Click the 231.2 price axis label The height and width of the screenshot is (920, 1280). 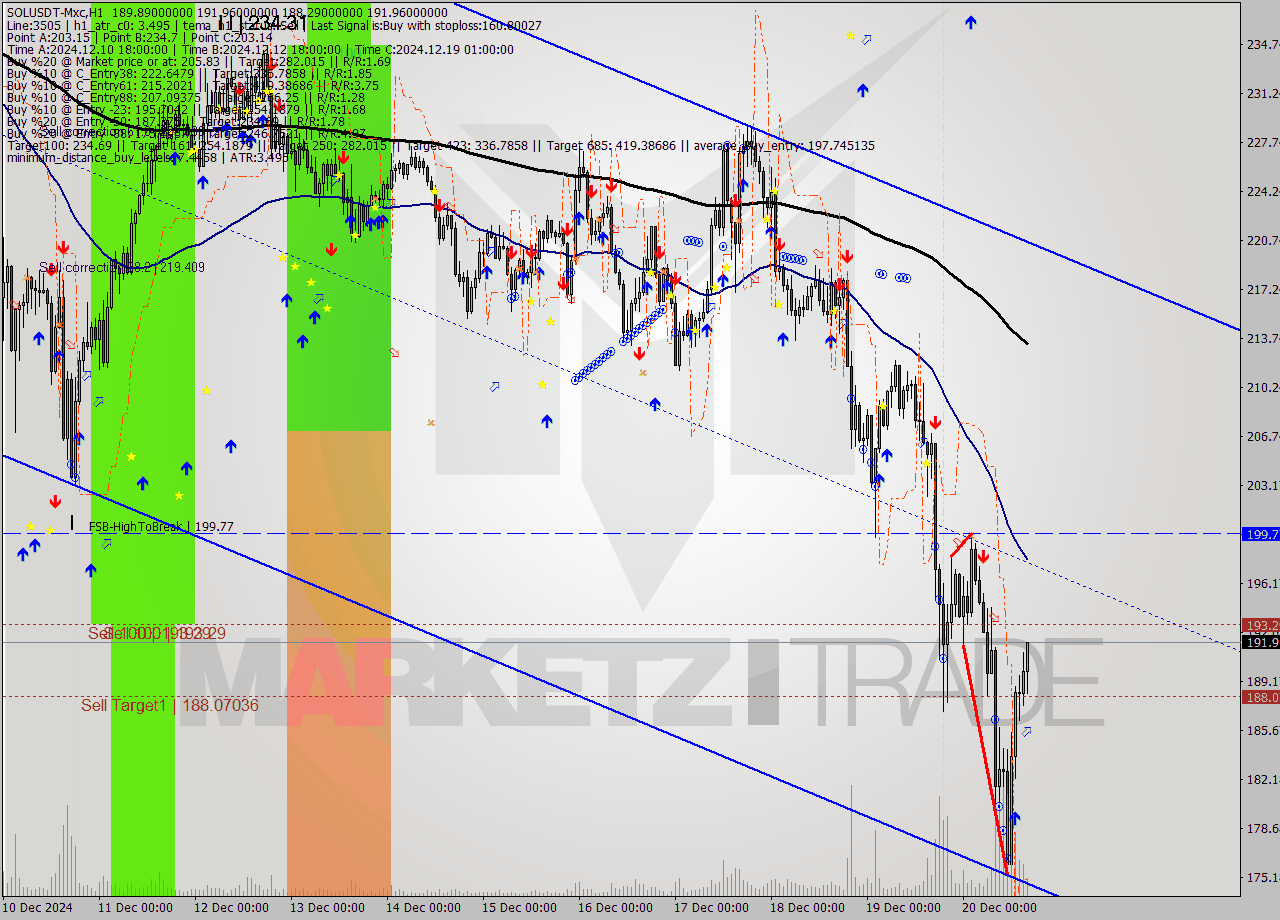[x=1262, y=93]
